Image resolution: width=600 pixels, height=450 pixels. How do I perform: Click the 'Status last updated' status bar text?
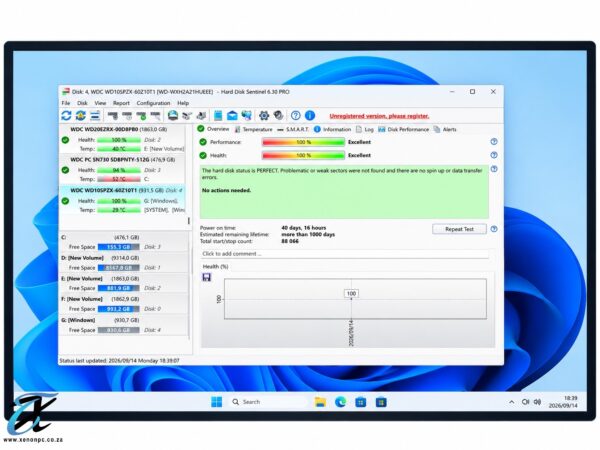point(119,360)
